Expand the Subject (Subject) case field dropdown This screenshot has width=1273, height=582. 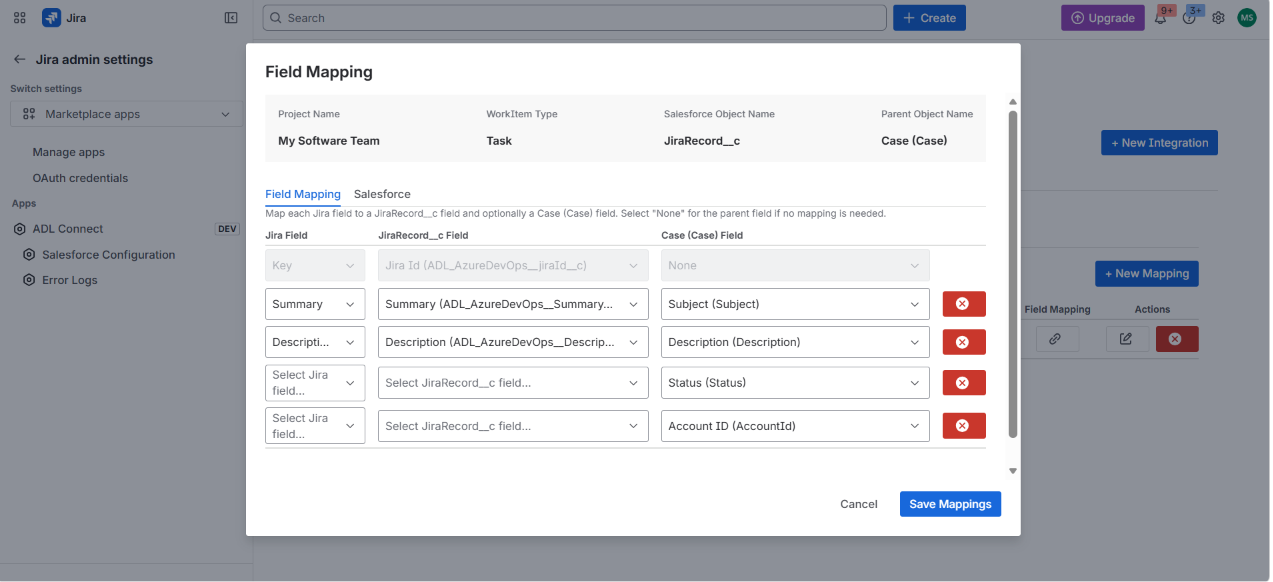point(795,304)
